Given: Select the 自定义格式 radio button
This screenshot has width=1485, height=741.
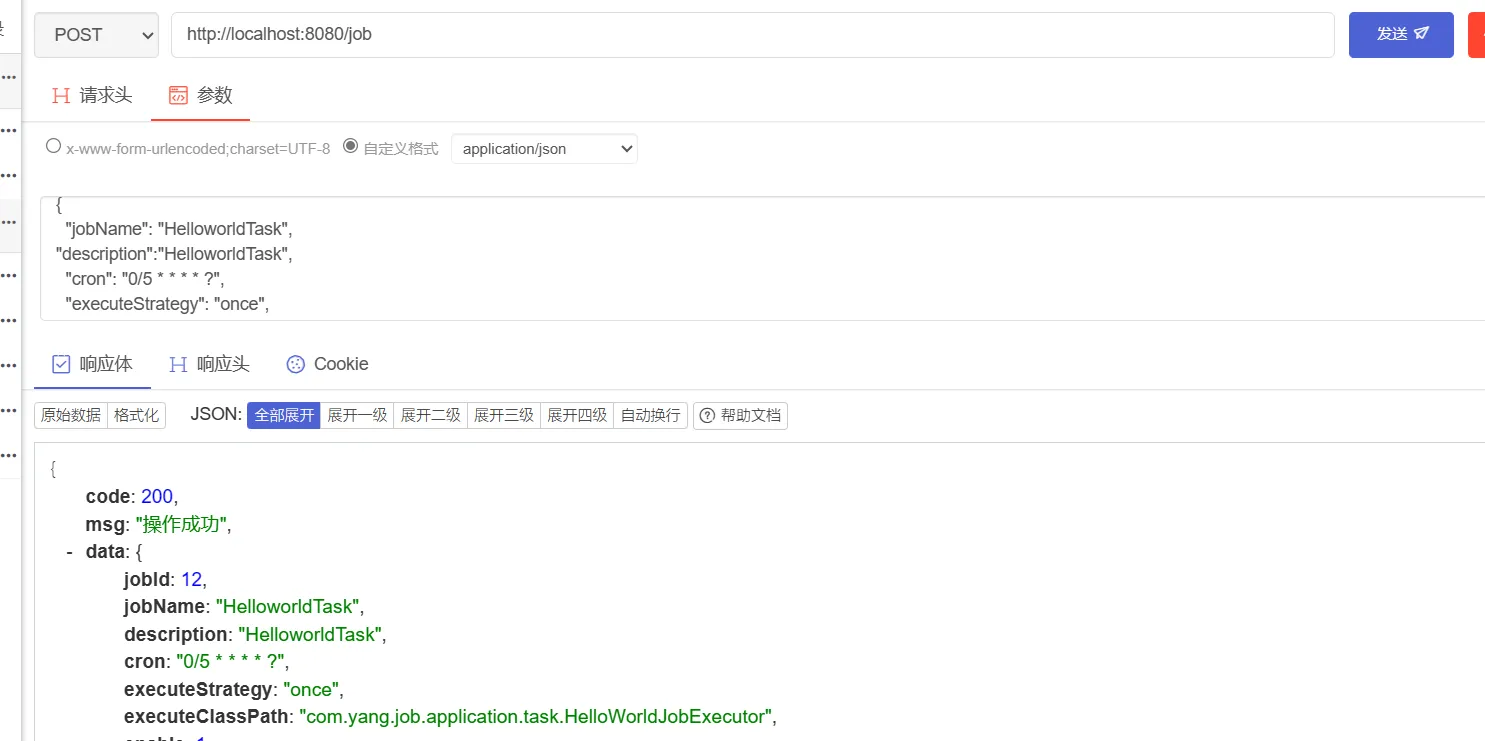Looking at the screenshot, I should point(350,146).
